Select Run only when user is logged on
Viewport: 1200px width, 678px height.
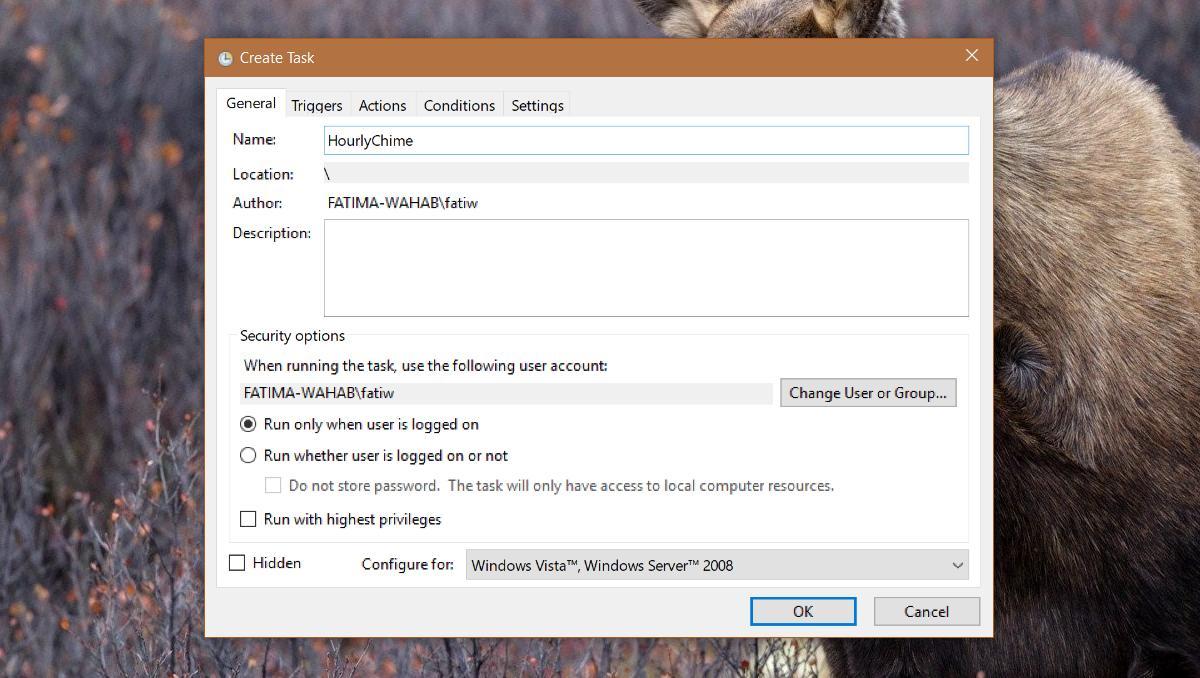pyautogui.click(x=248, y=424)
